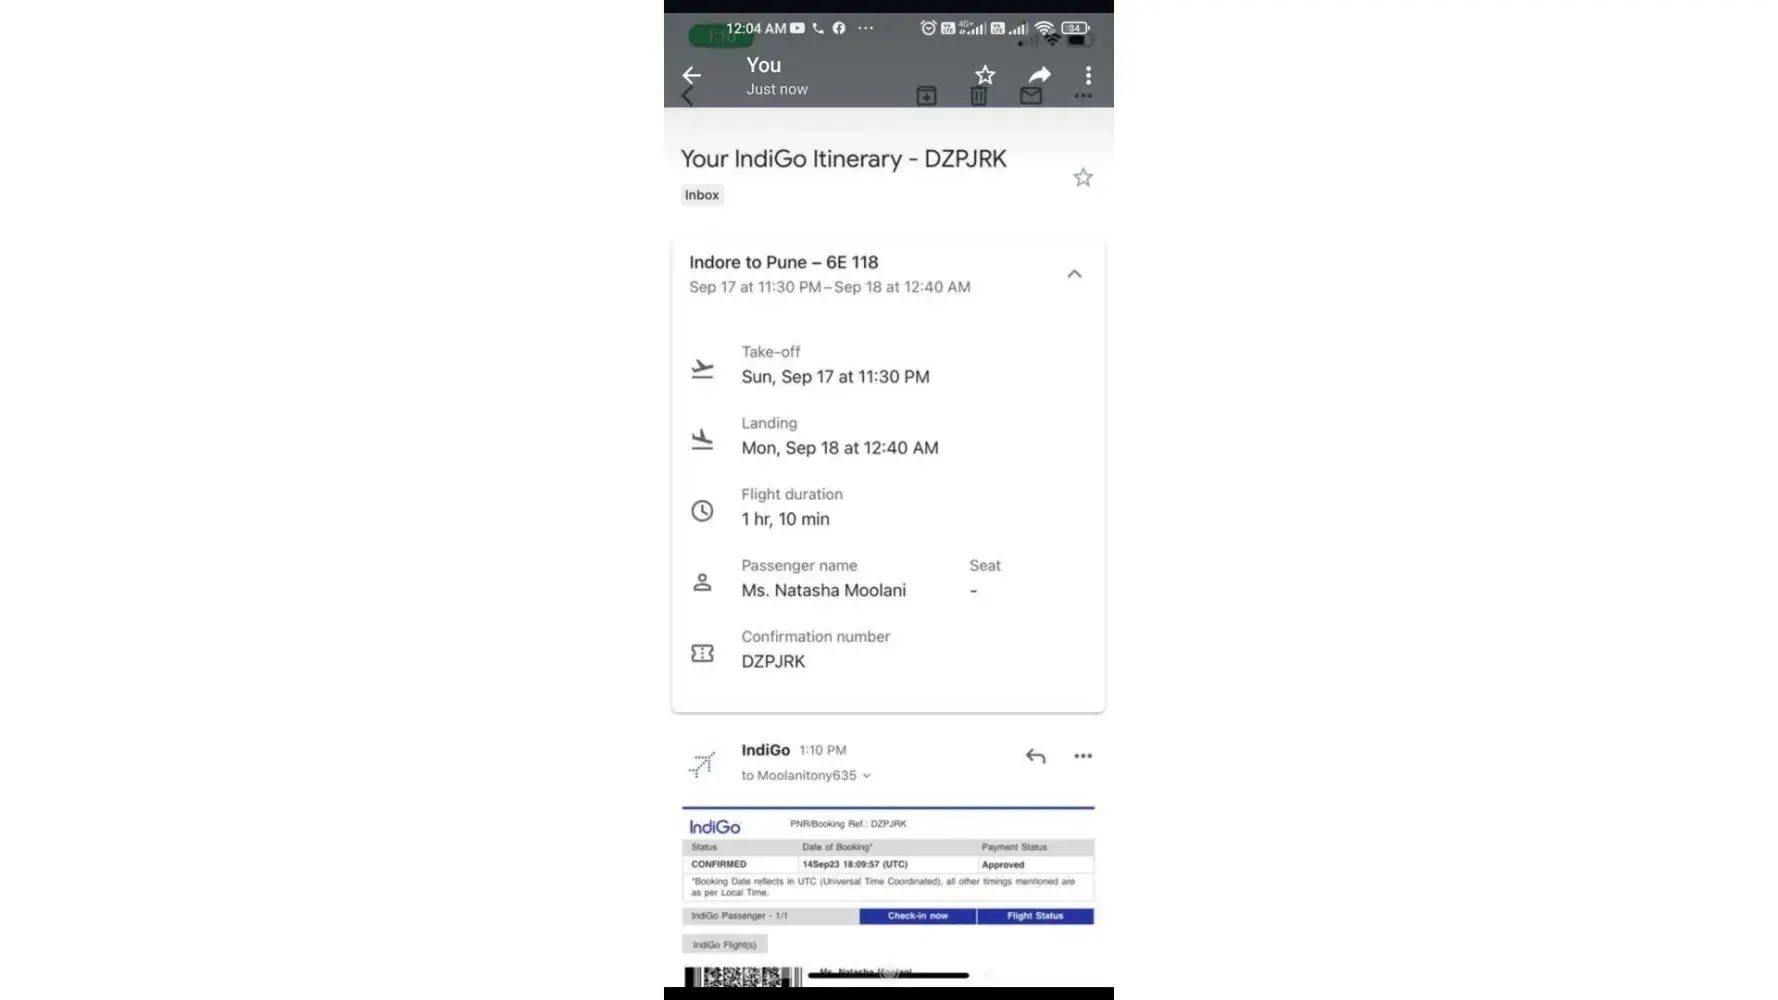This screenshot has width=1778, height=1000.
Task: Toggle star beside the IndiGo Itinerary subject
Action: click(x=1083, y=178)
